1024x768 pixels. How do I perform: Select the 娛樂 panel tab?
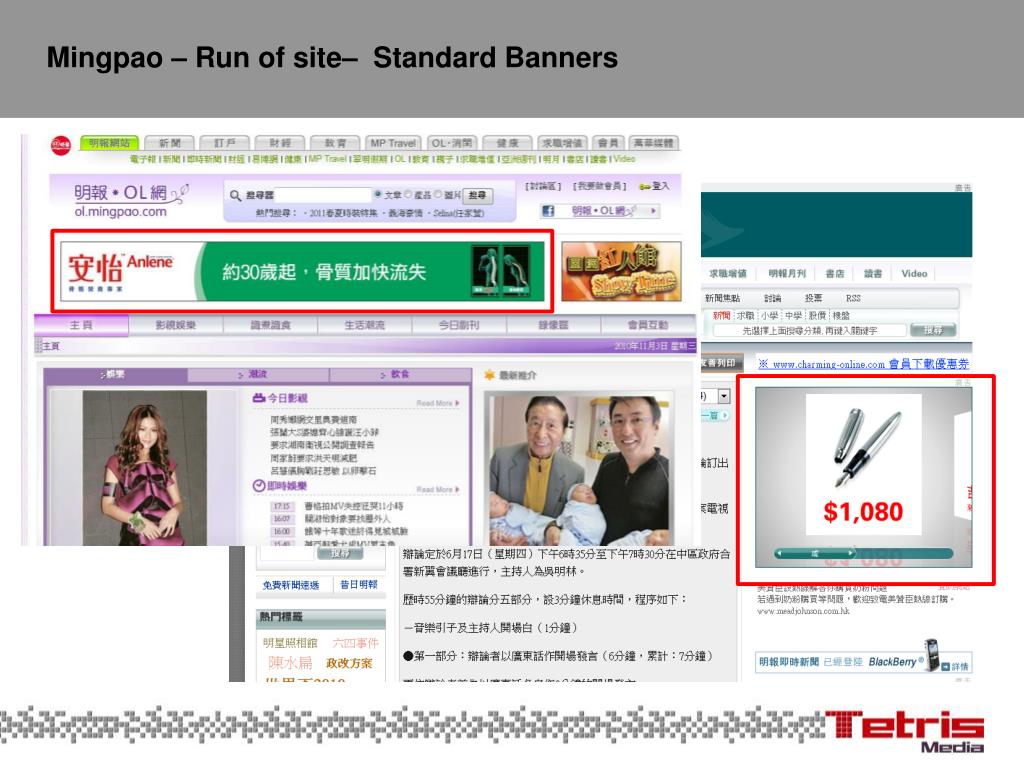[x=116, y=374]
